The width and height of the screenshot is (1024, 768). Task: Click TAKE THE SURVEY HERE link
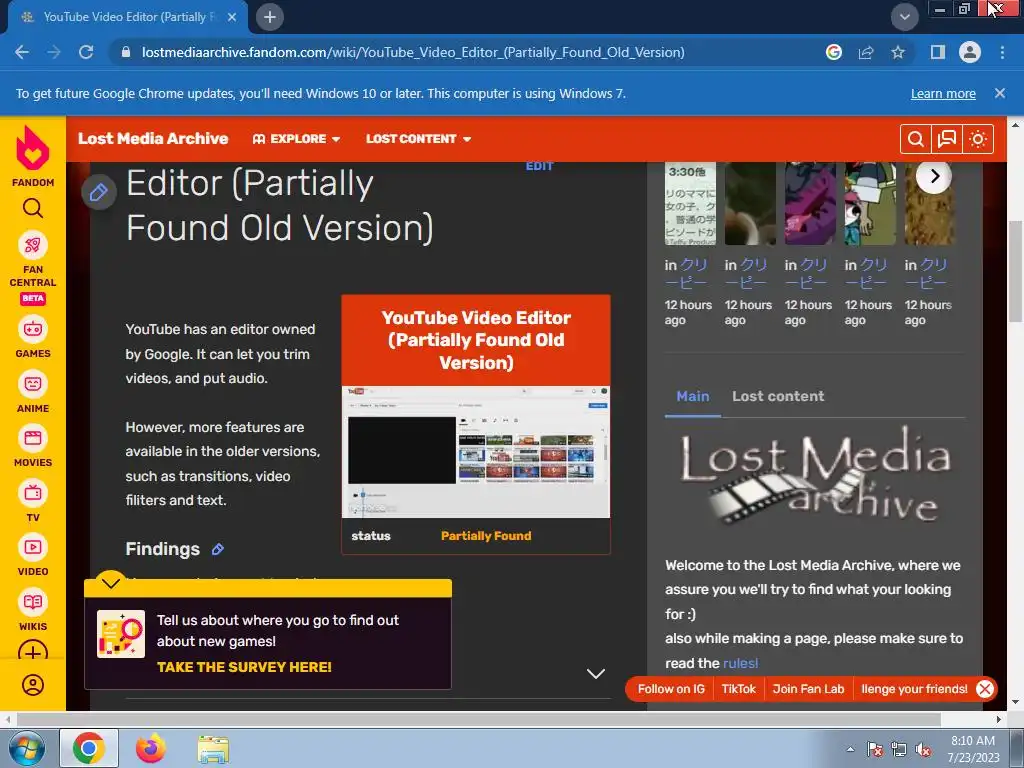pos(244,667)
